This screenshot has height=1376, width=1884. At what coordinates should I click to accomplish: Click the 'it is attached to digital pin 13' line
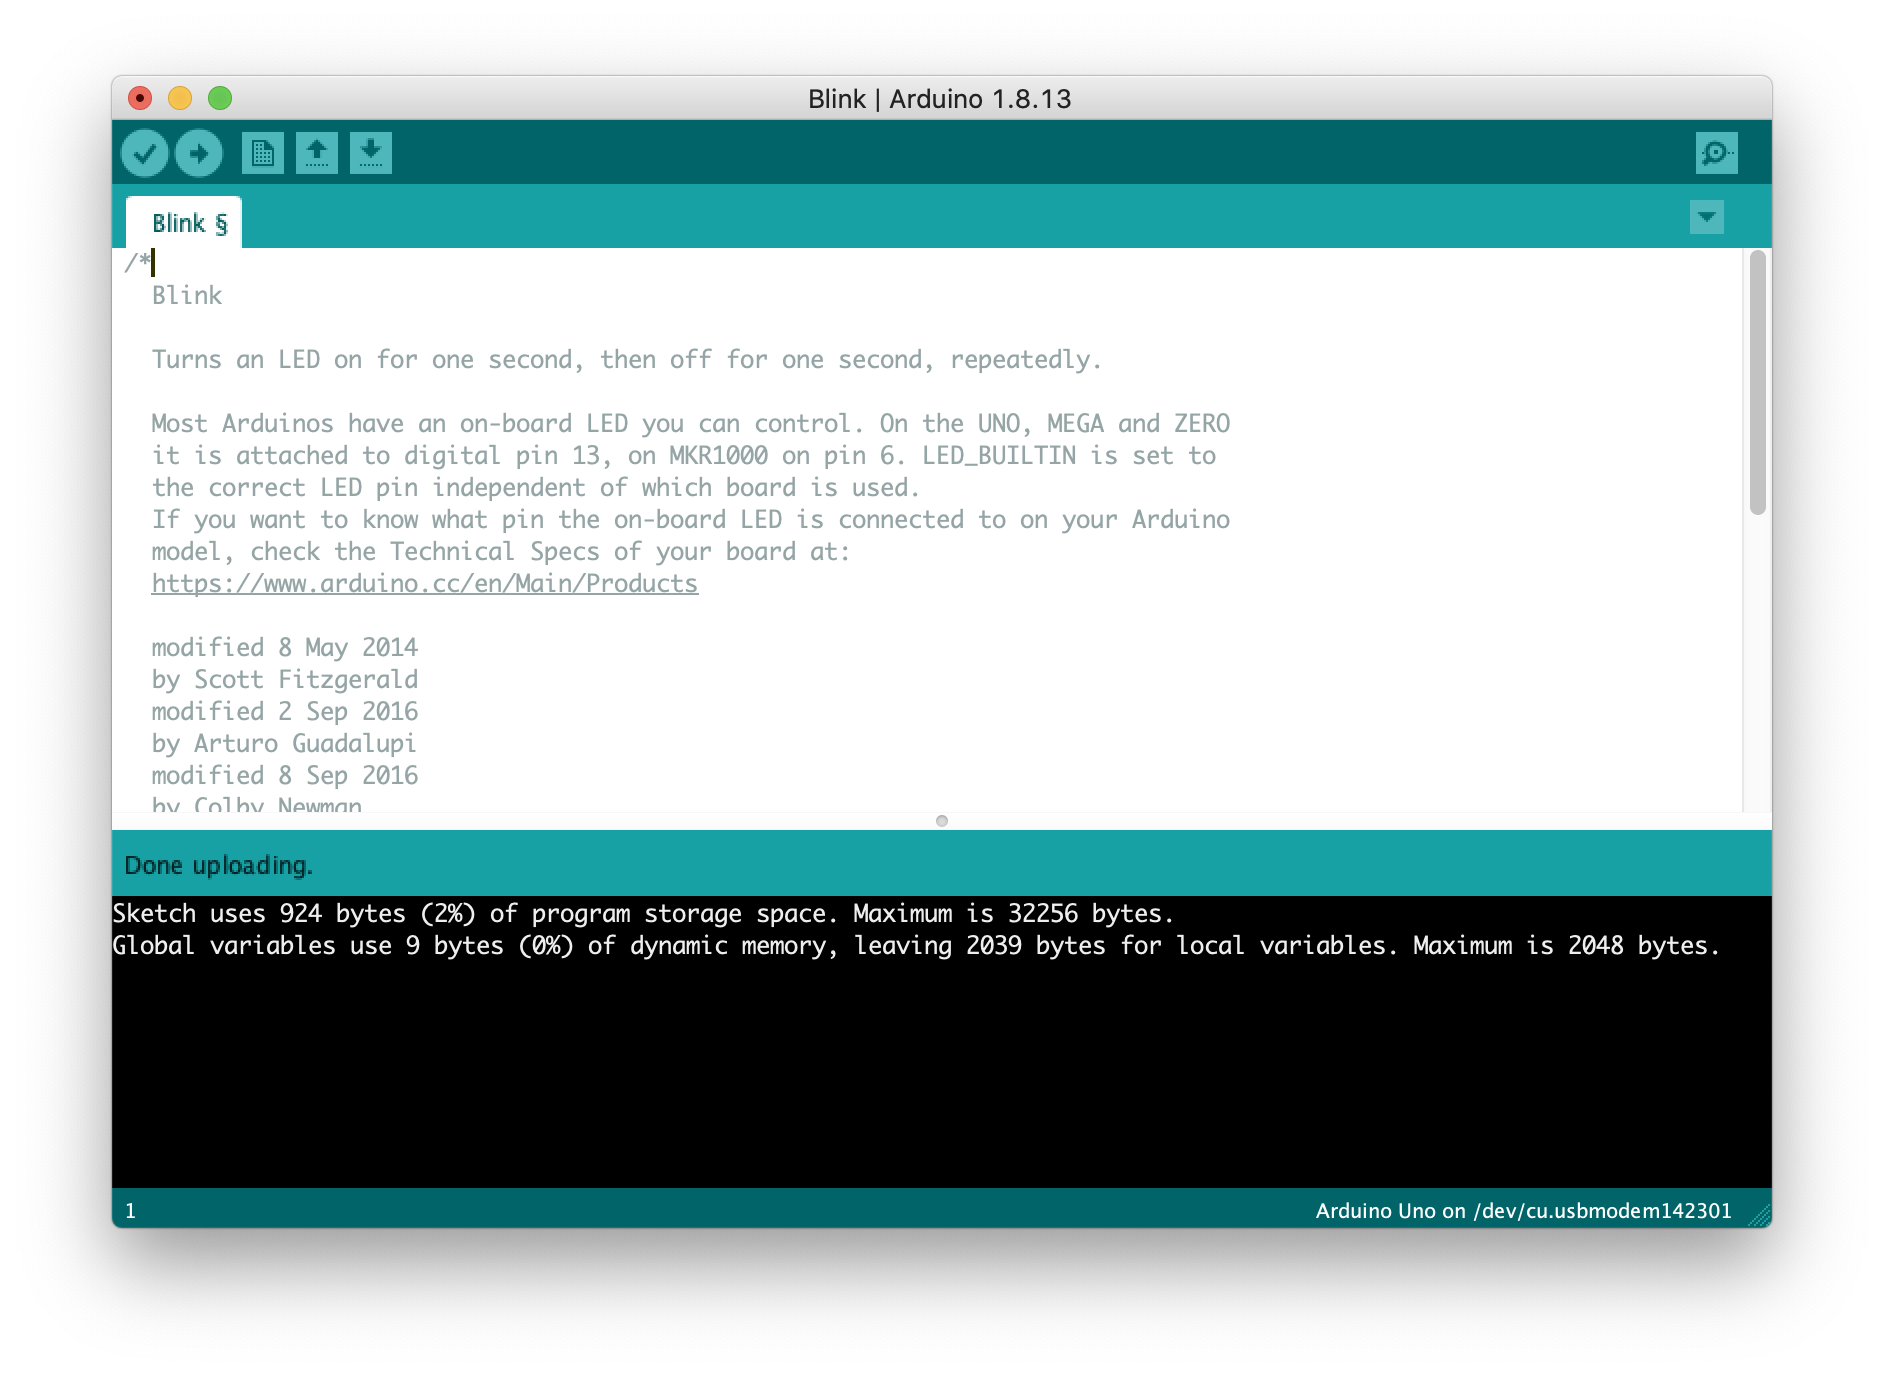pyautogui.click(x=684, y=455)
